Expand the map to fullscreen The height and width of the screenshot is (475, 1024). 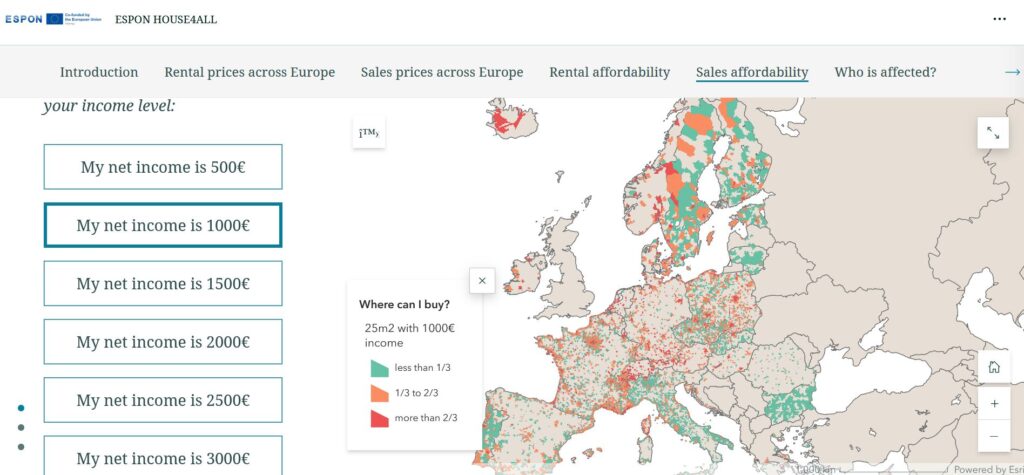pos(992,132)
